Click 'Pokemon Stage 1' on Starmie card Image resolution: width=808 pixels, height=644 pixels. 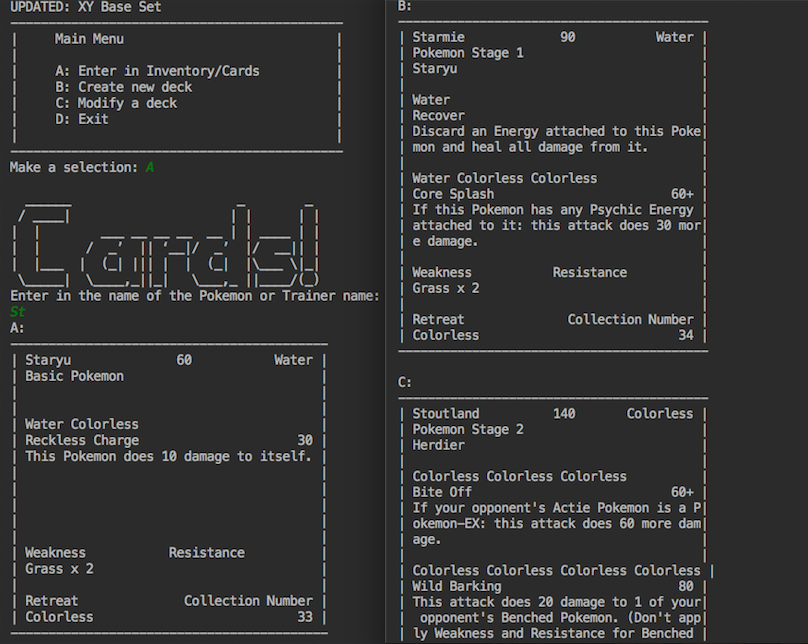point(468,53)
